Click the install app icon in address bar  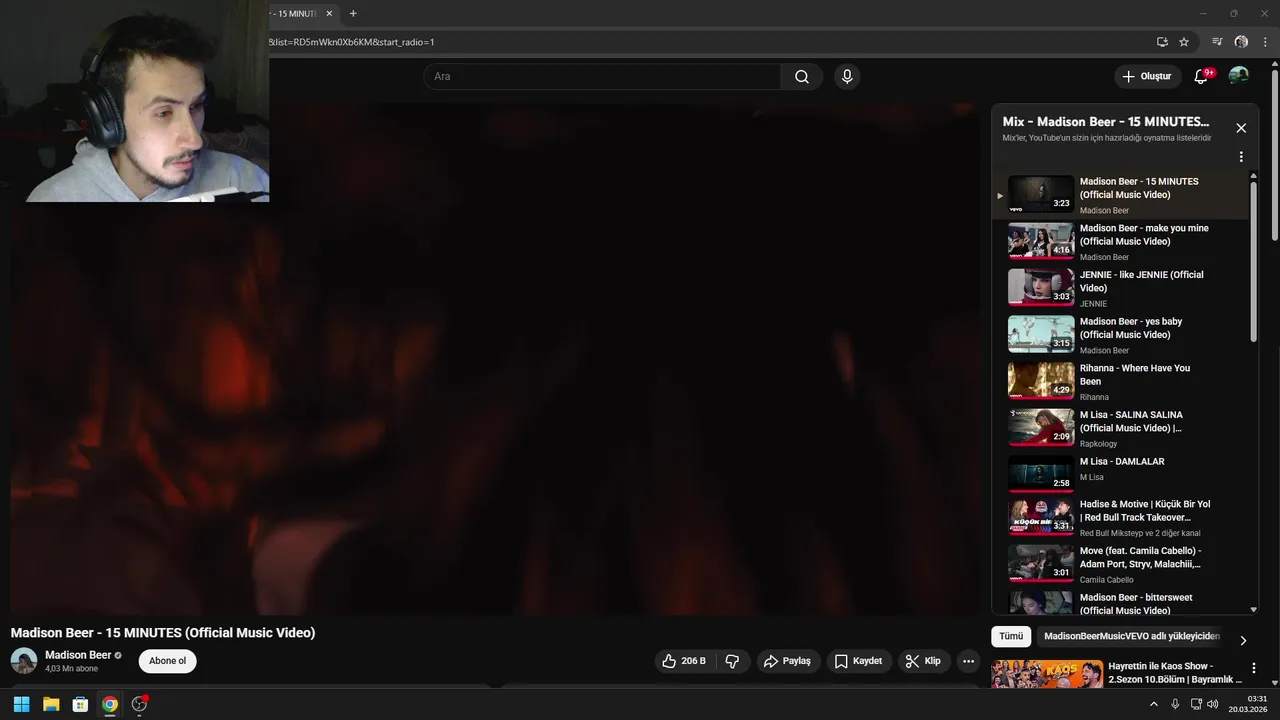1162,42
